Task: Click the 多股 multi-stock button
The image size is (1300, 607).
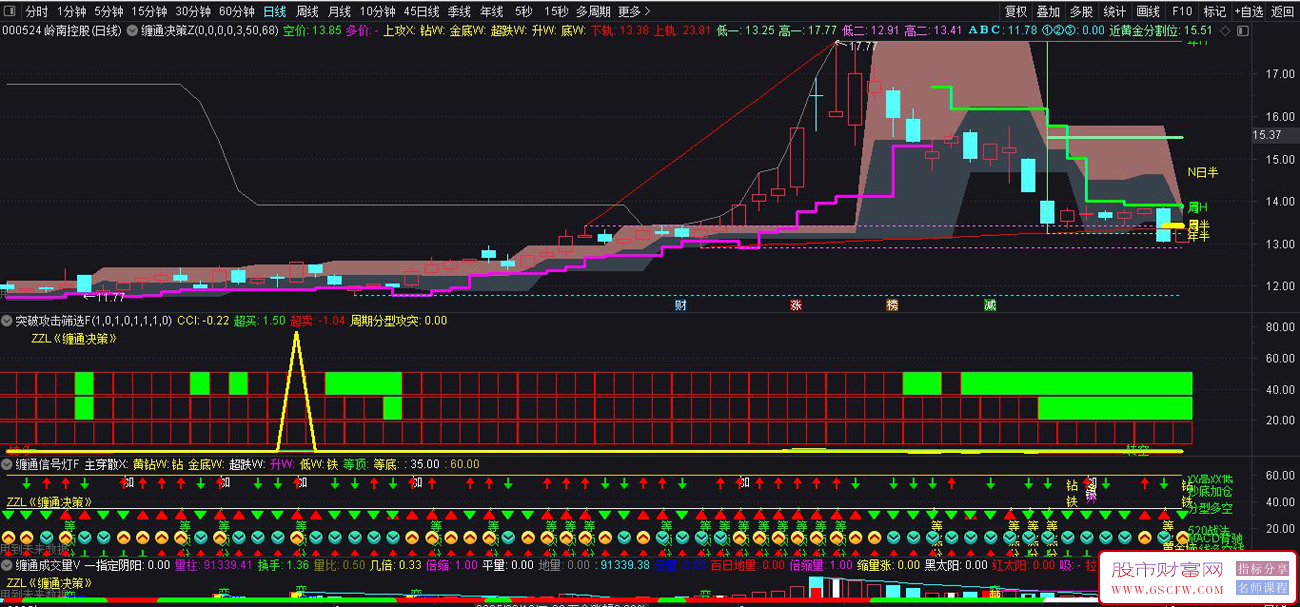Action: click(1081, 12)
